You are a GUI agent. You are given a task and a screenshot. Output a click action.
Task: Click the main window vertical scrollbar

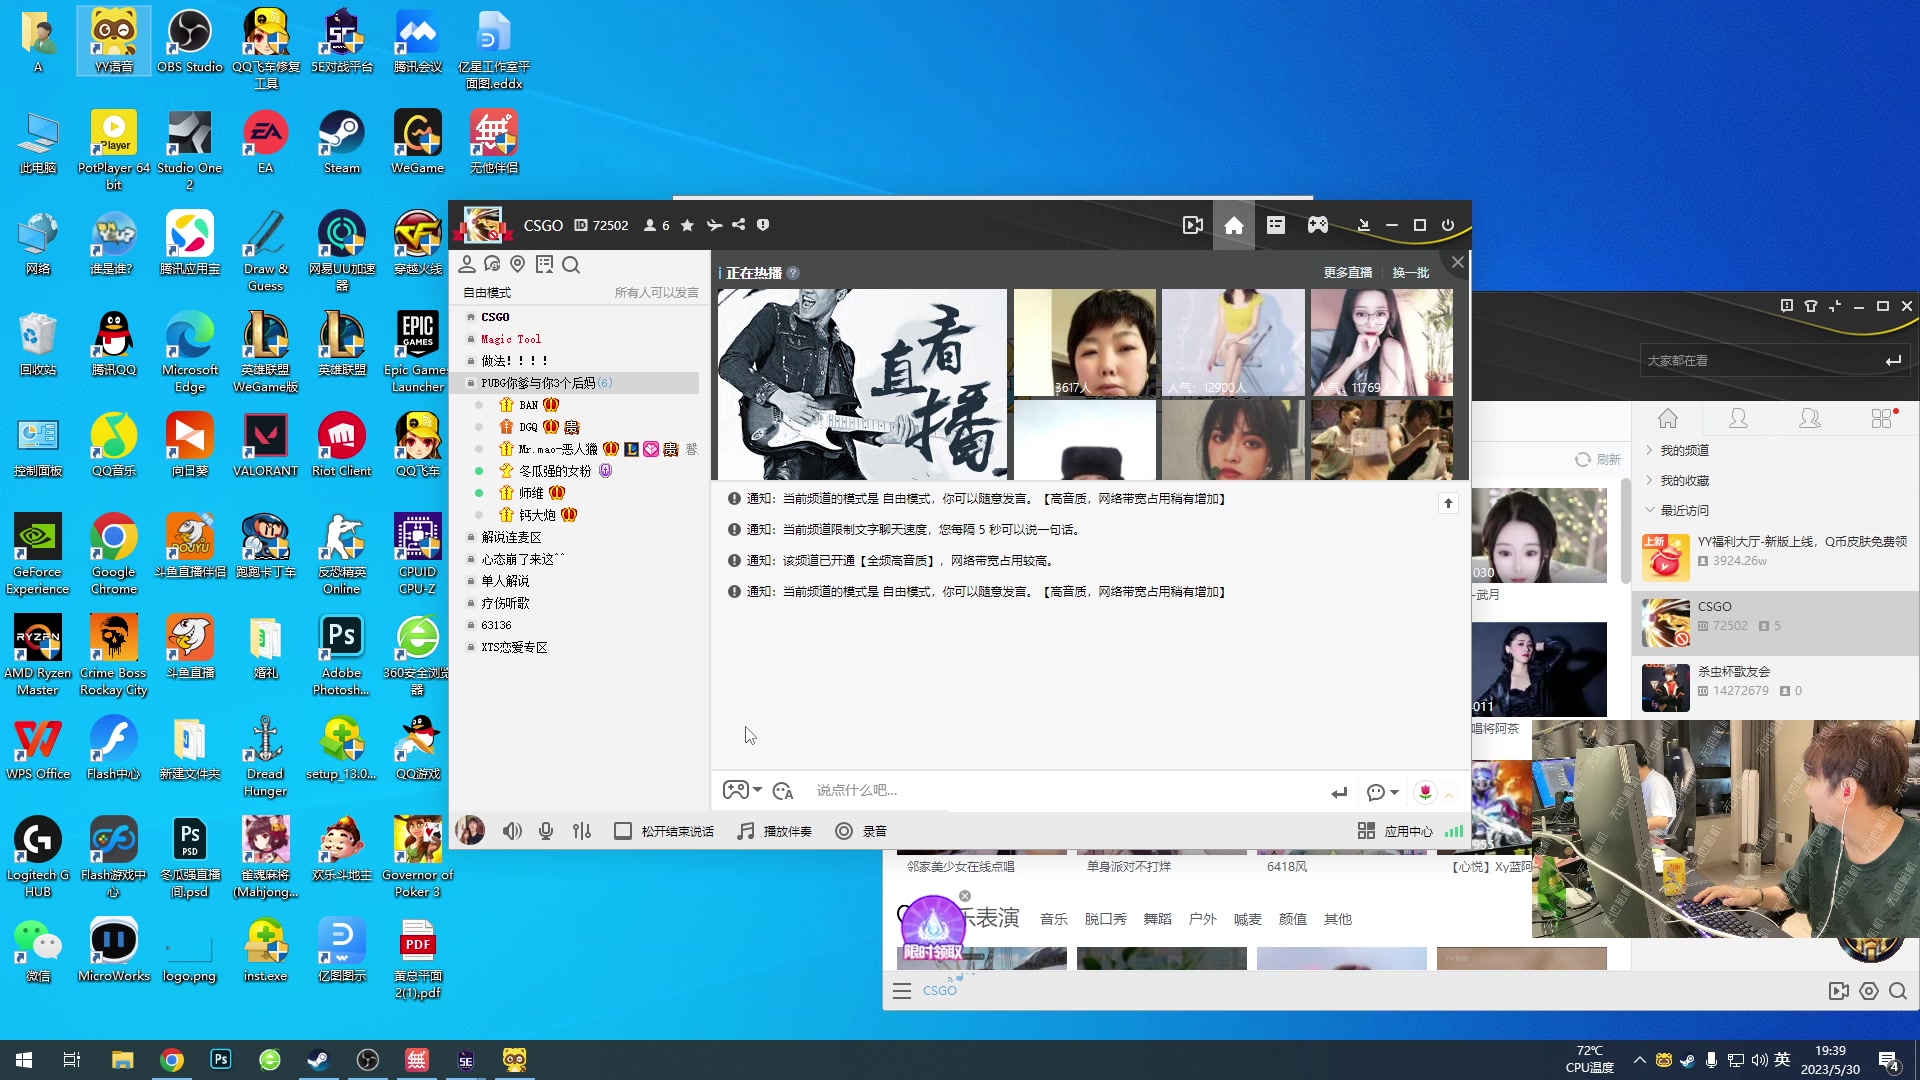click(1625, 530)
